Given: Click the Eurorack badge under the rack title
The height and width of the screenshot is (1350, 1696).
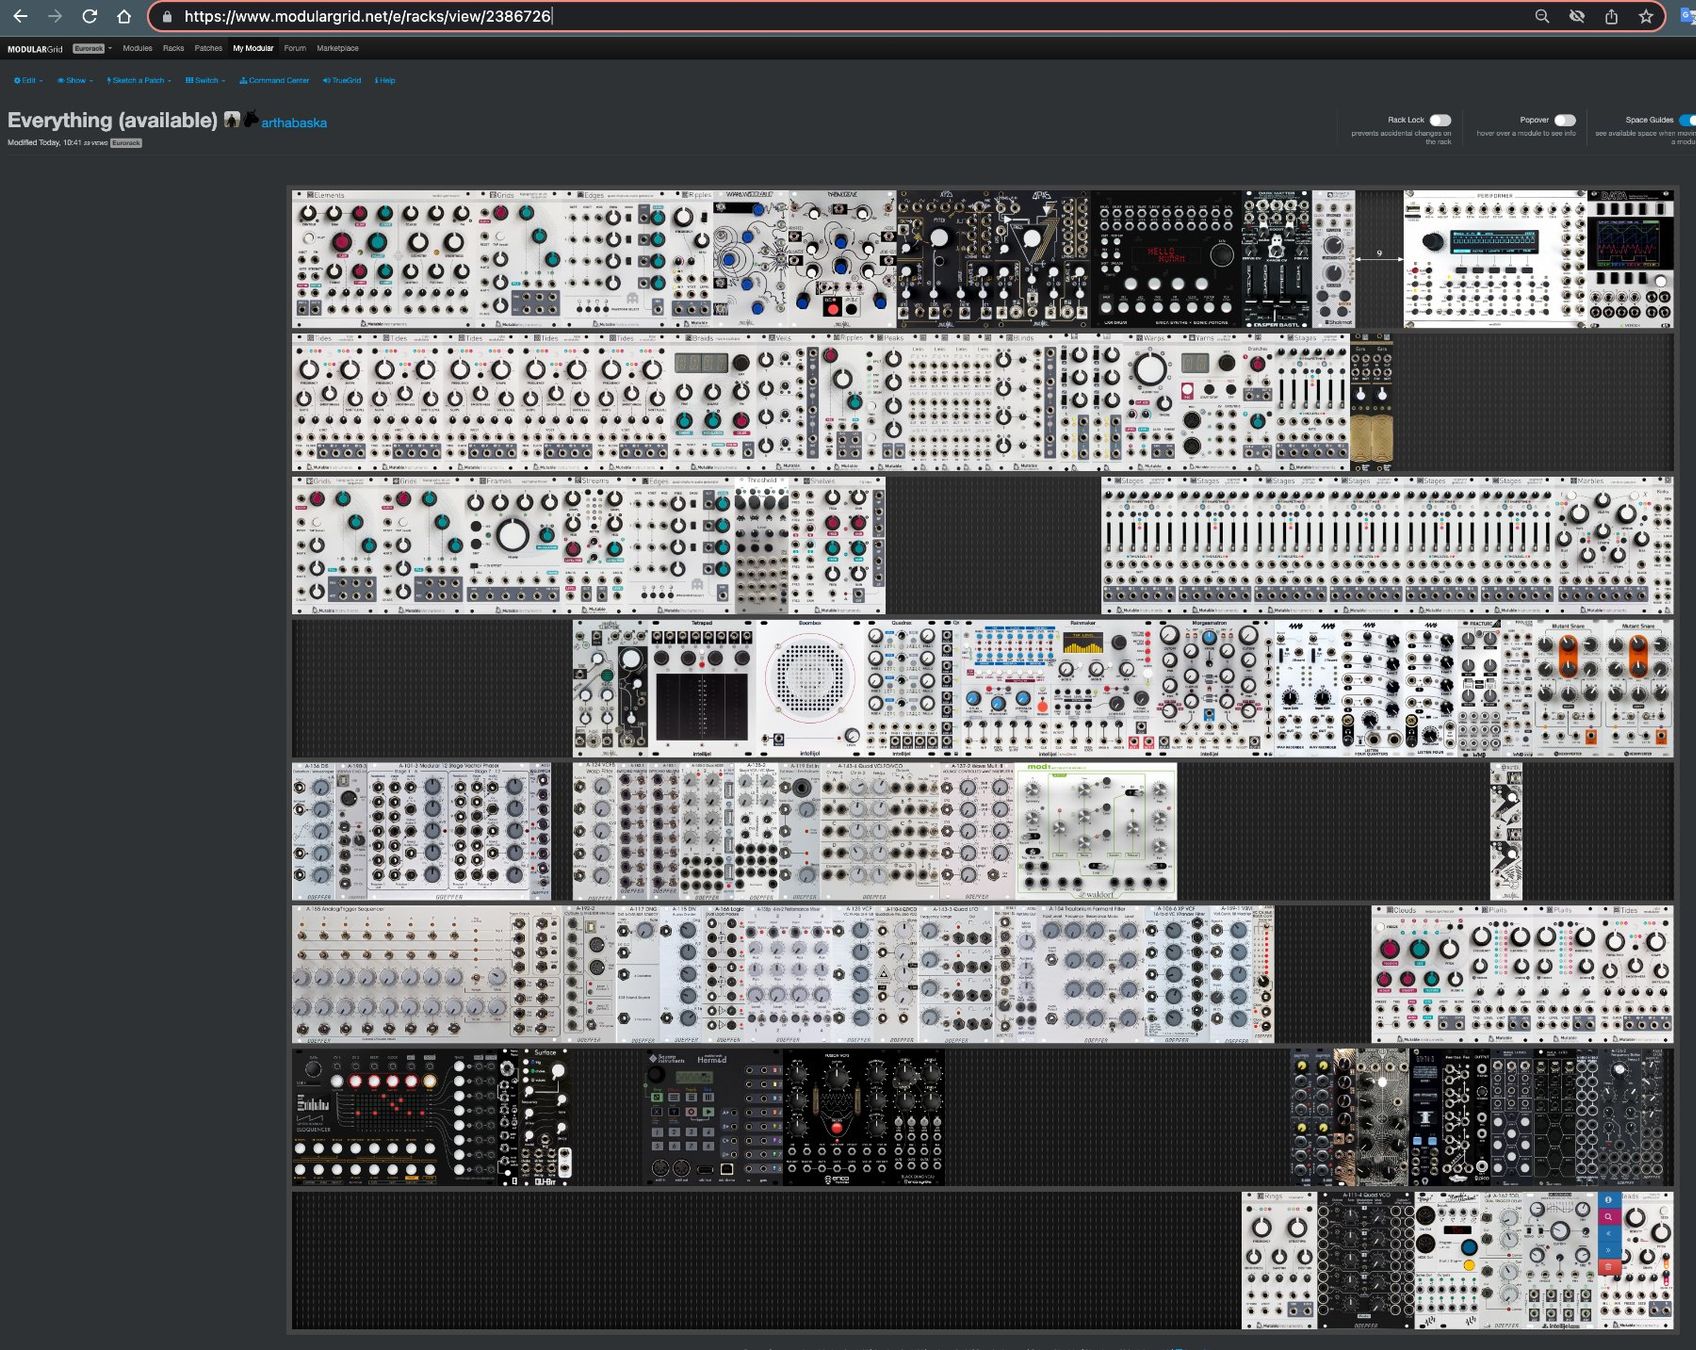Looking at the screenshot, I should coord(126,143).
